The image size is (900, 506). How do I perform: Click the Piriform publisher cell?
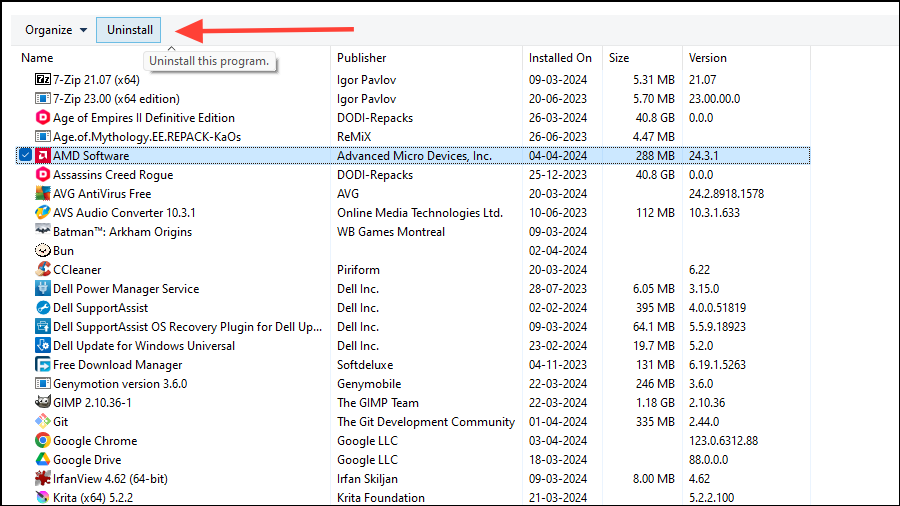click(x=358, y=270)
